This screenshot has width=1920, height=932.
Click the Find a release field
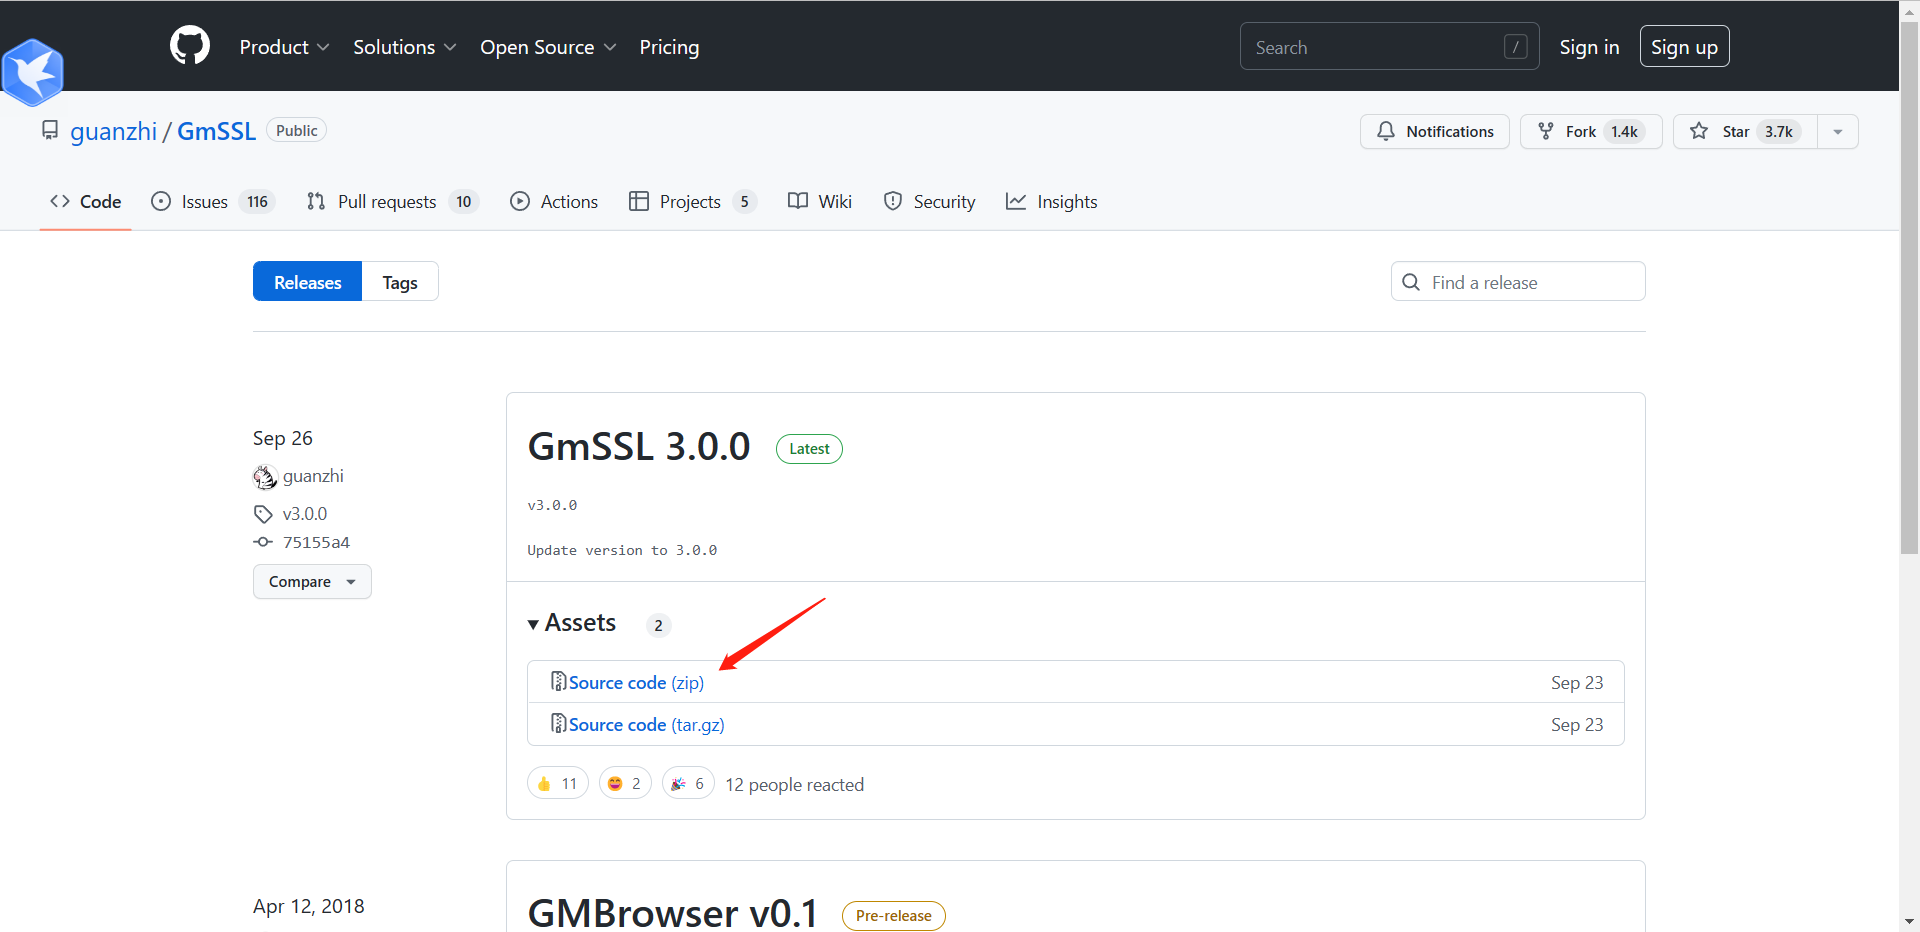pos(1518,282)
